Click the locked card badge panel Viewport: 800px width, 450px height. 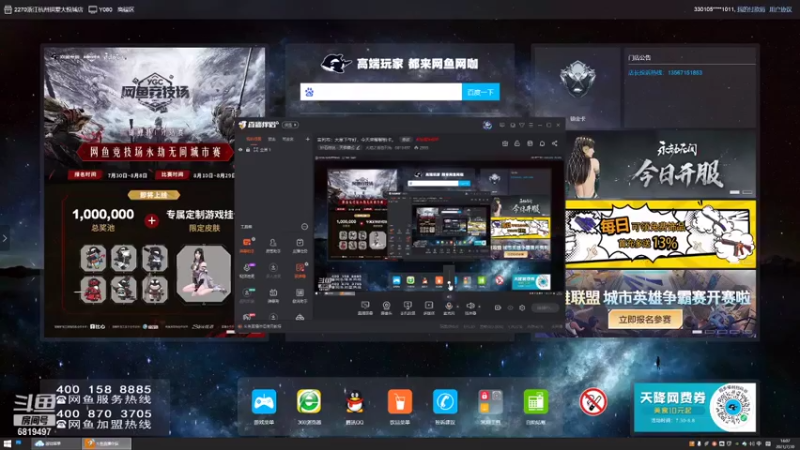coord(577,86)
